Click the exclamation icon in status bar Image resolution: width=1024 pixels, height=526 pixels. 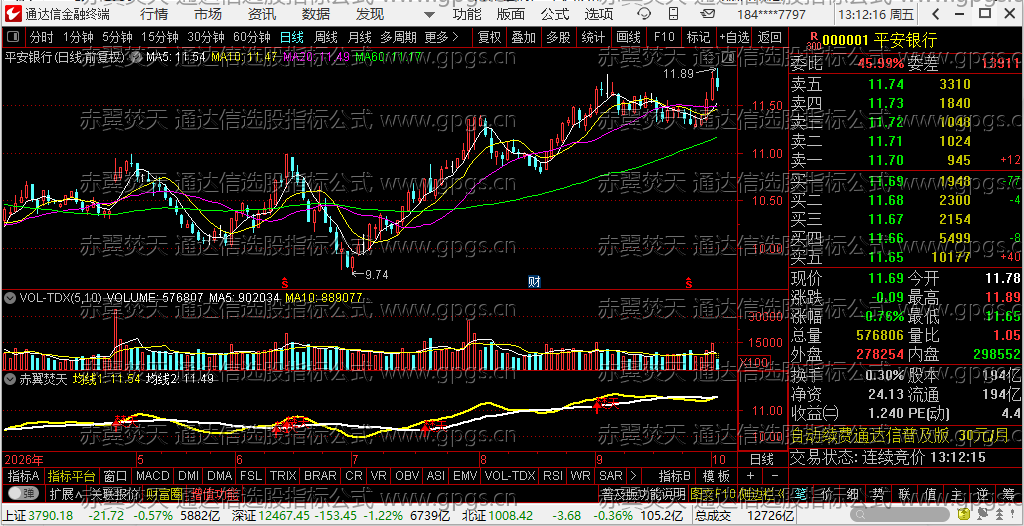[x=1013, y=514]
